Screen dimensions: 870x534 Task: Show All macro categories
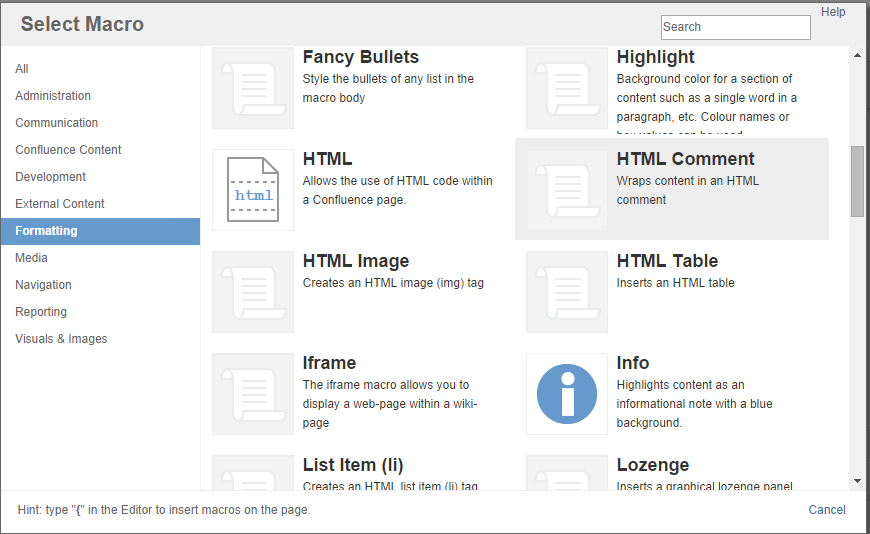tap(100, 69)
